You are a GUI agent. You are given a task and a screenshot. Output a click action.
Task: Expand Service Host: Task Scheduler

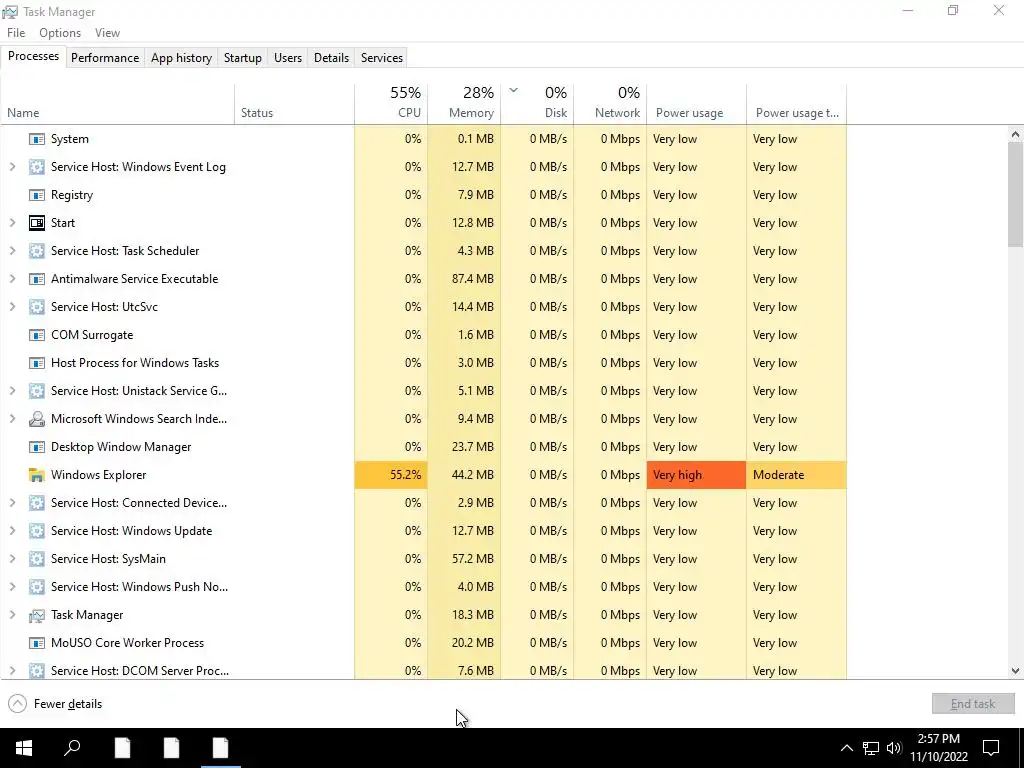point(12,251)
